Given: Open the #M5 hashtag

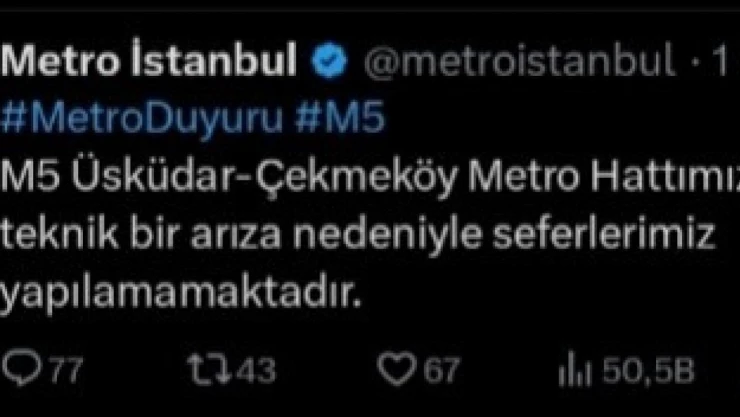Looking at the screenshot, I should 340,118.
